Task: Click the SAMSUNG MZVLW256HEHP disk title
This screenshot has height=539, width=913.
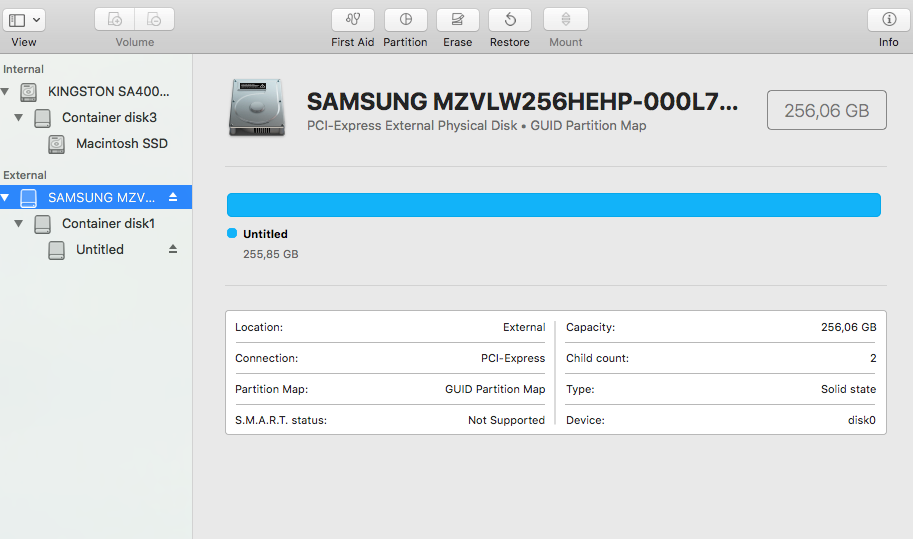Action: (x=522, y=102)
